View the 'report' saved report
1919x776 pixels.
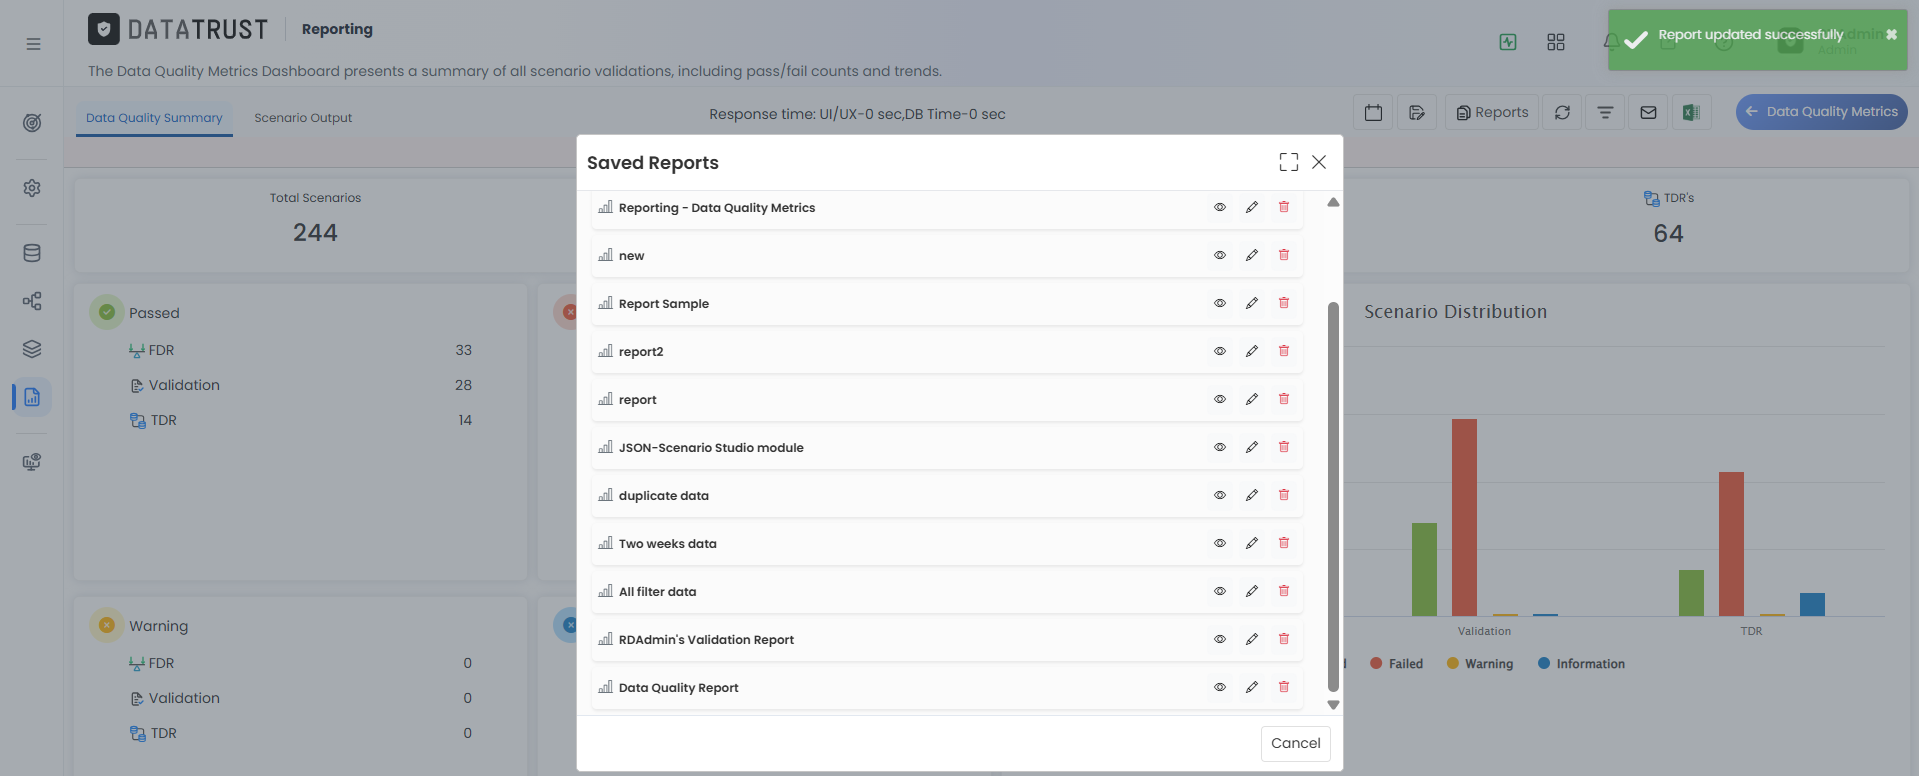click(1220, 399)
